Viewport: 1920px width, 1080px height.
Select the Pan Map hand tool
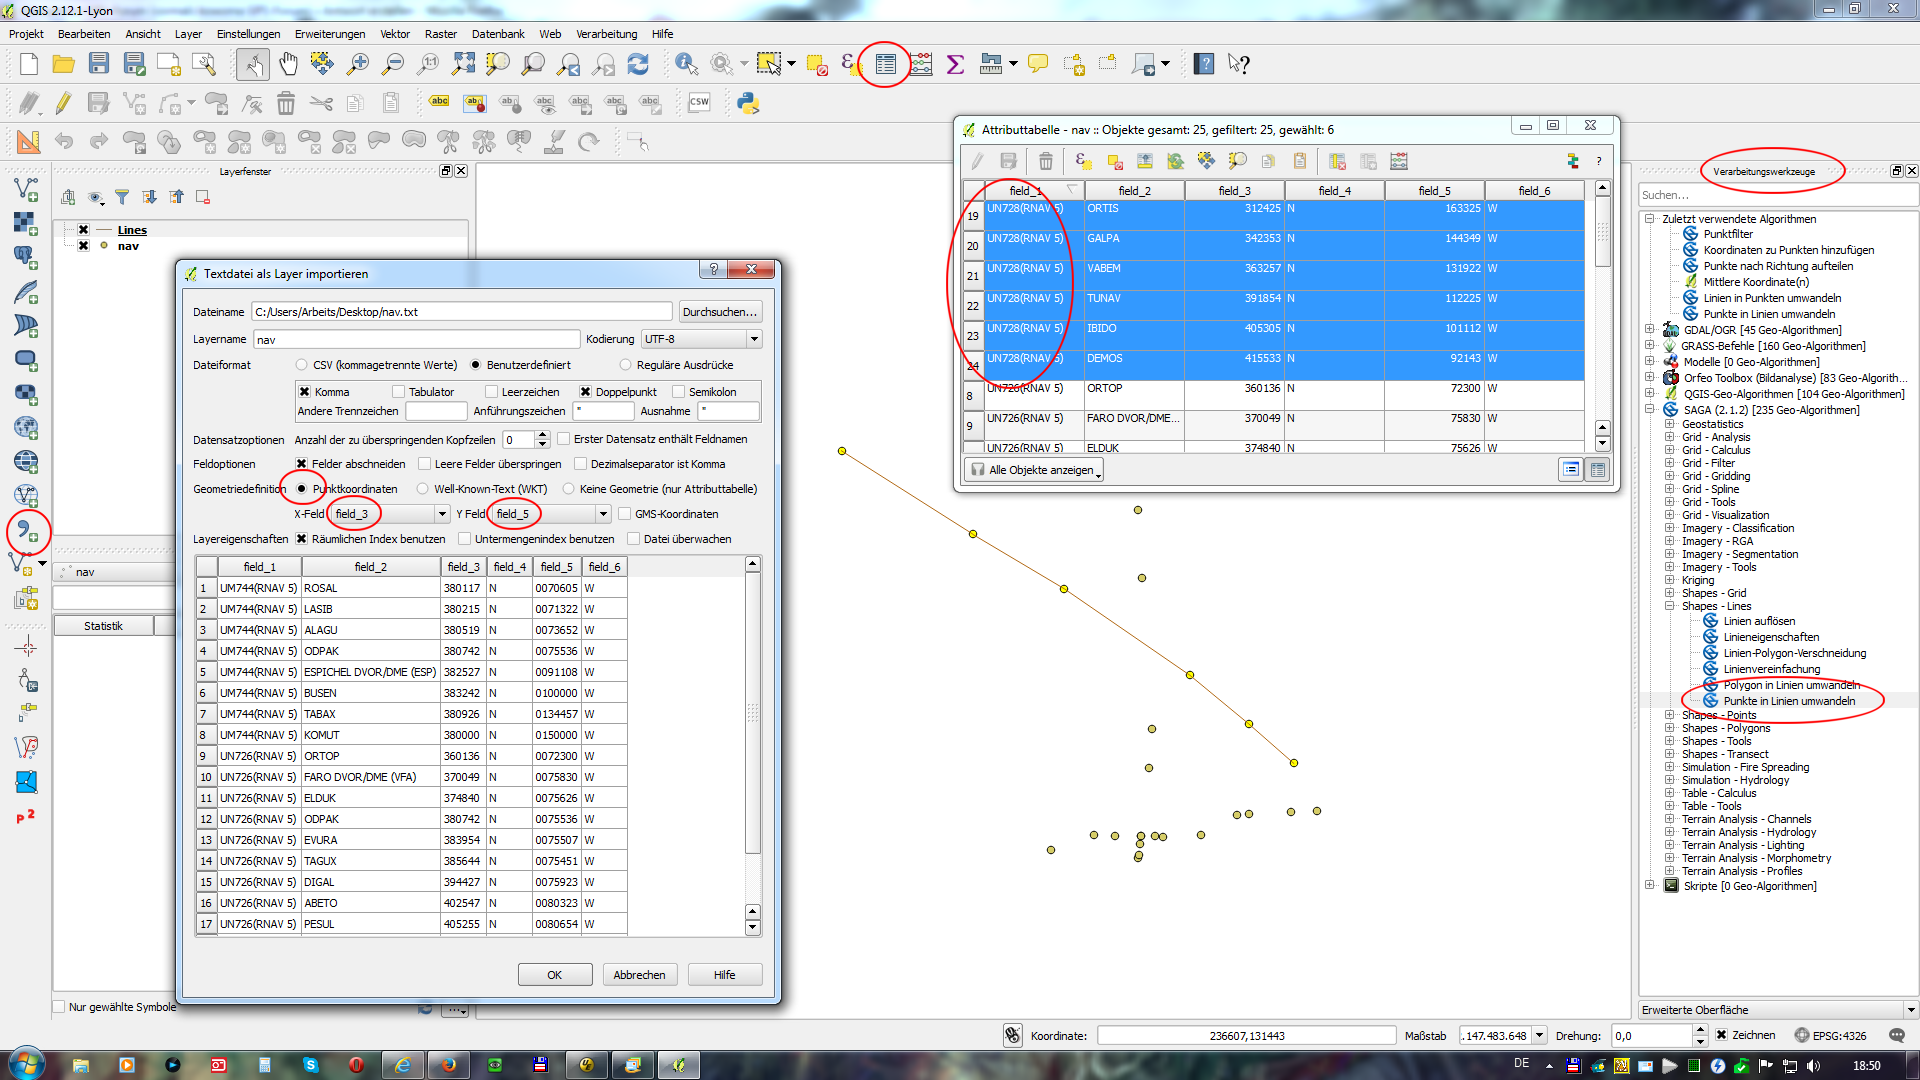pos(288,64)
